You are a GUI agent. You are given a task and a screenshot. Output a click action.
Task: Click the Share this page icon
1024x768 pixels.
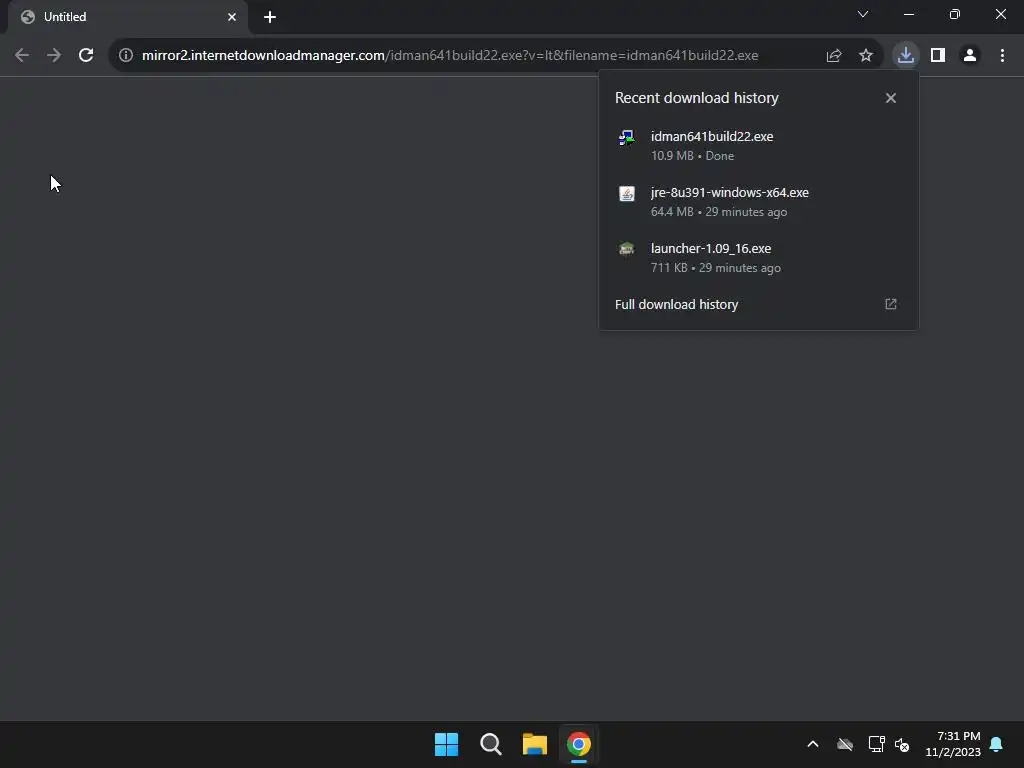pyautogui.click(x=833, y=56)
